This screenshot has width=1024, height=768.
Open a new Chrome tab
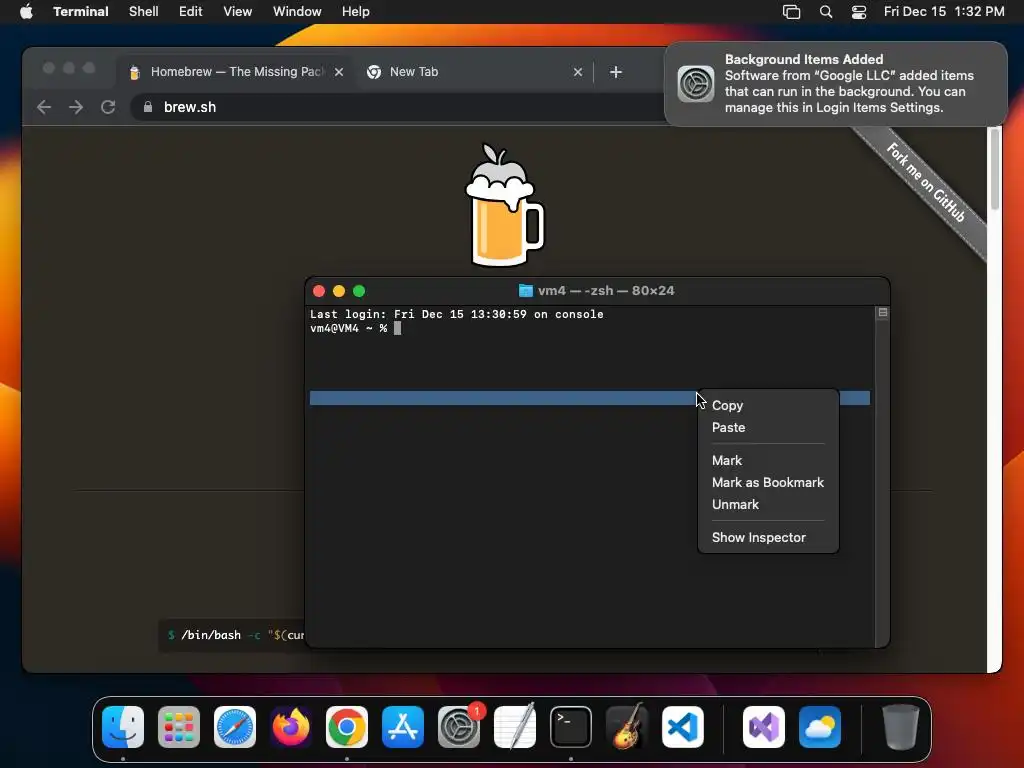coord(616,72)
